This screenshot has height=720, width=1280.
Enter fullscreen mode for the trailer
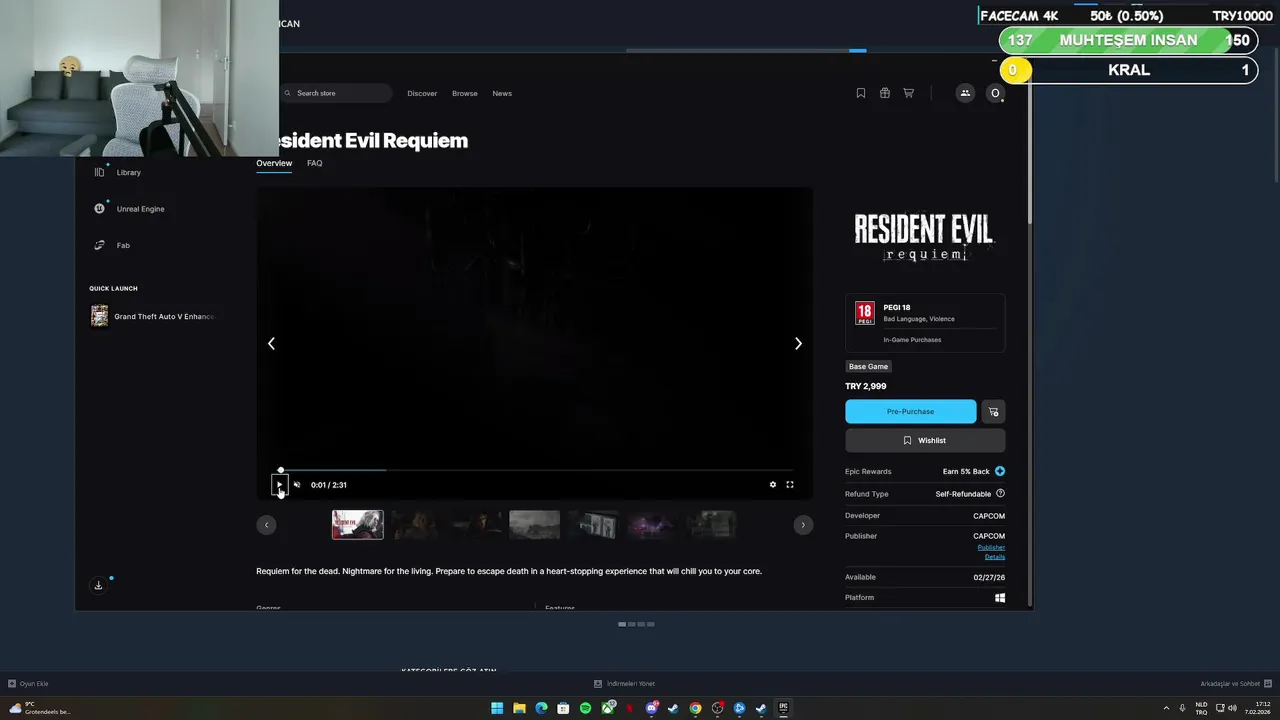789,485
